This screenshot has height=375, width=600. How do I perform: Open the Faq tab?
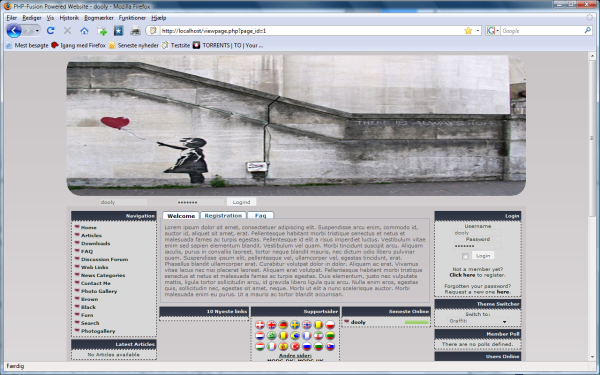(260, 215)
